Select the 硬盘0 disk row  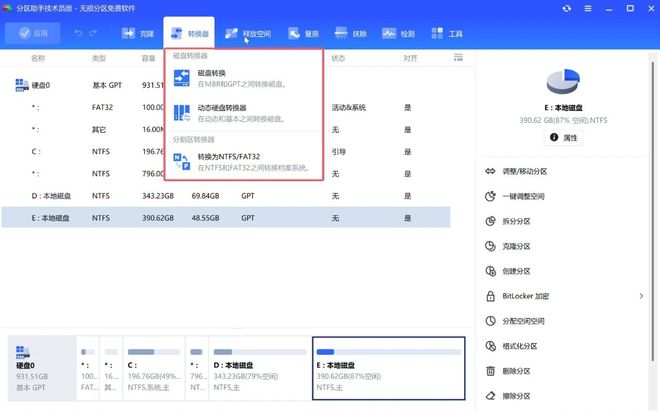coord(226,85)
